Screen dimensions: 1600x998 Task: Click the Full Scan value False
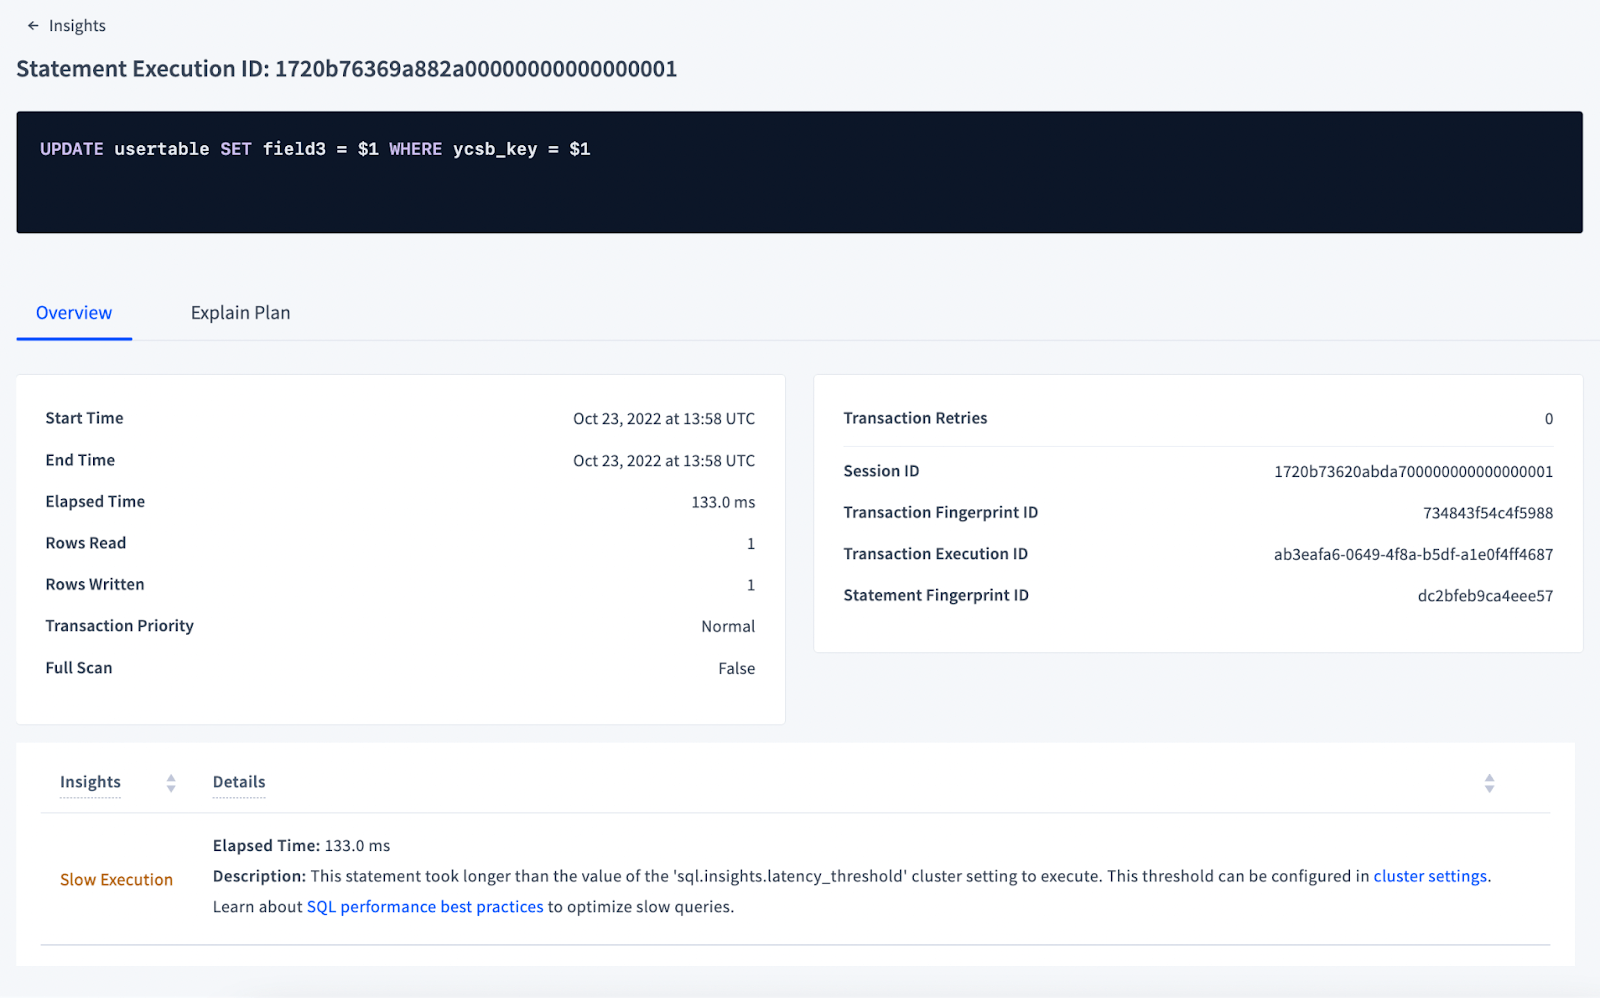click(736, 669)
